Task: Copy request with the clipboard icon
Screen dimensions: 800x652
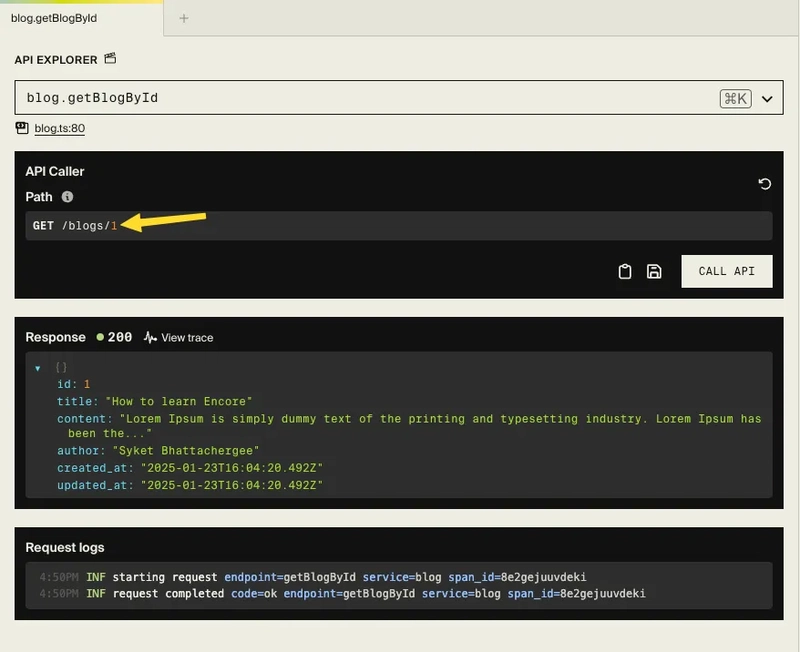Action: [624, 271]
